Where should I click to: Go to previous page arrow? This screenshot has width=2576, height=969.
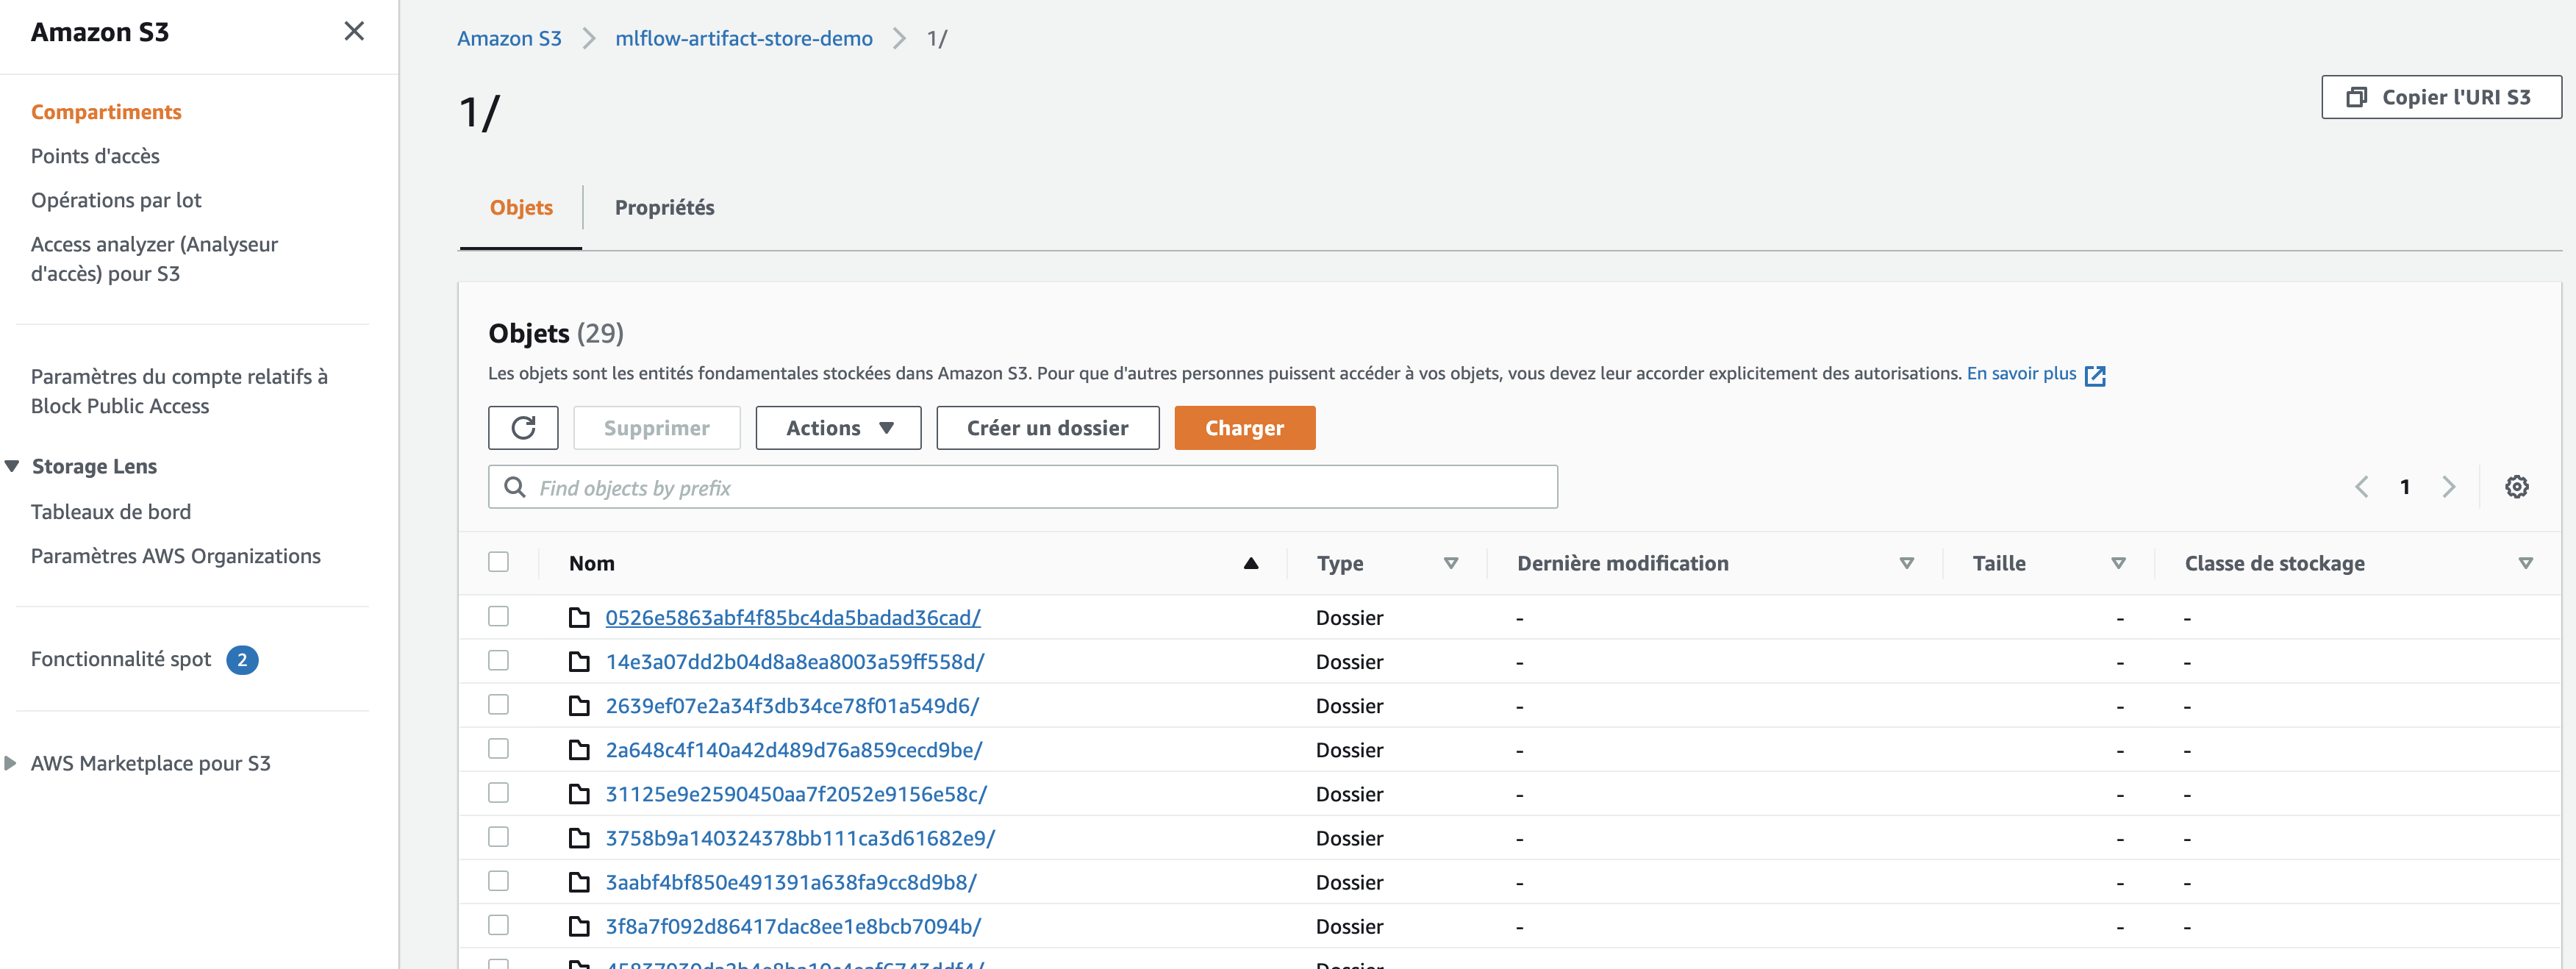click(x=2362, y=487)
